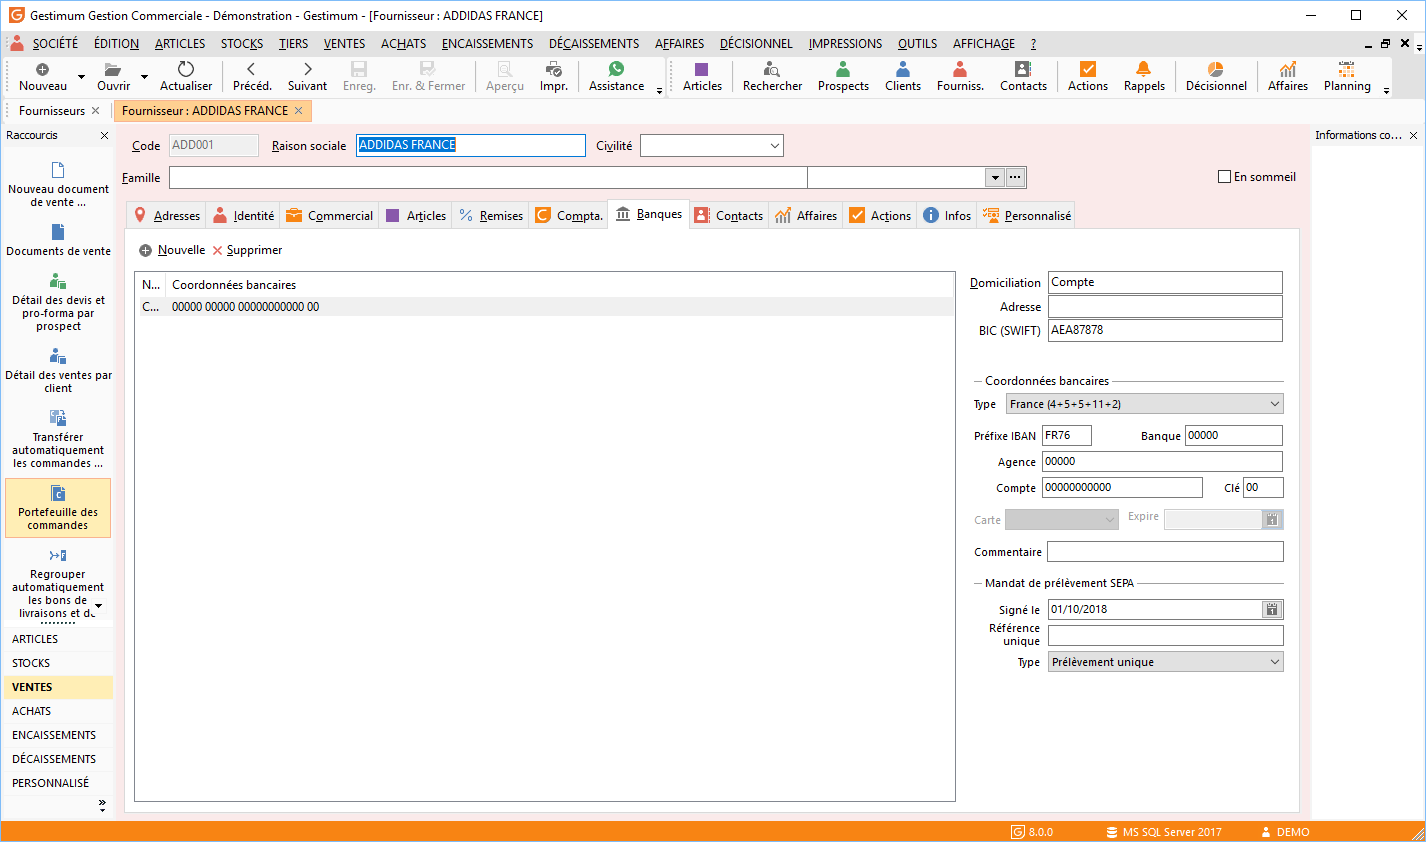
Task: Open the Actions toolbar icon
Action: pos(1088,77)
